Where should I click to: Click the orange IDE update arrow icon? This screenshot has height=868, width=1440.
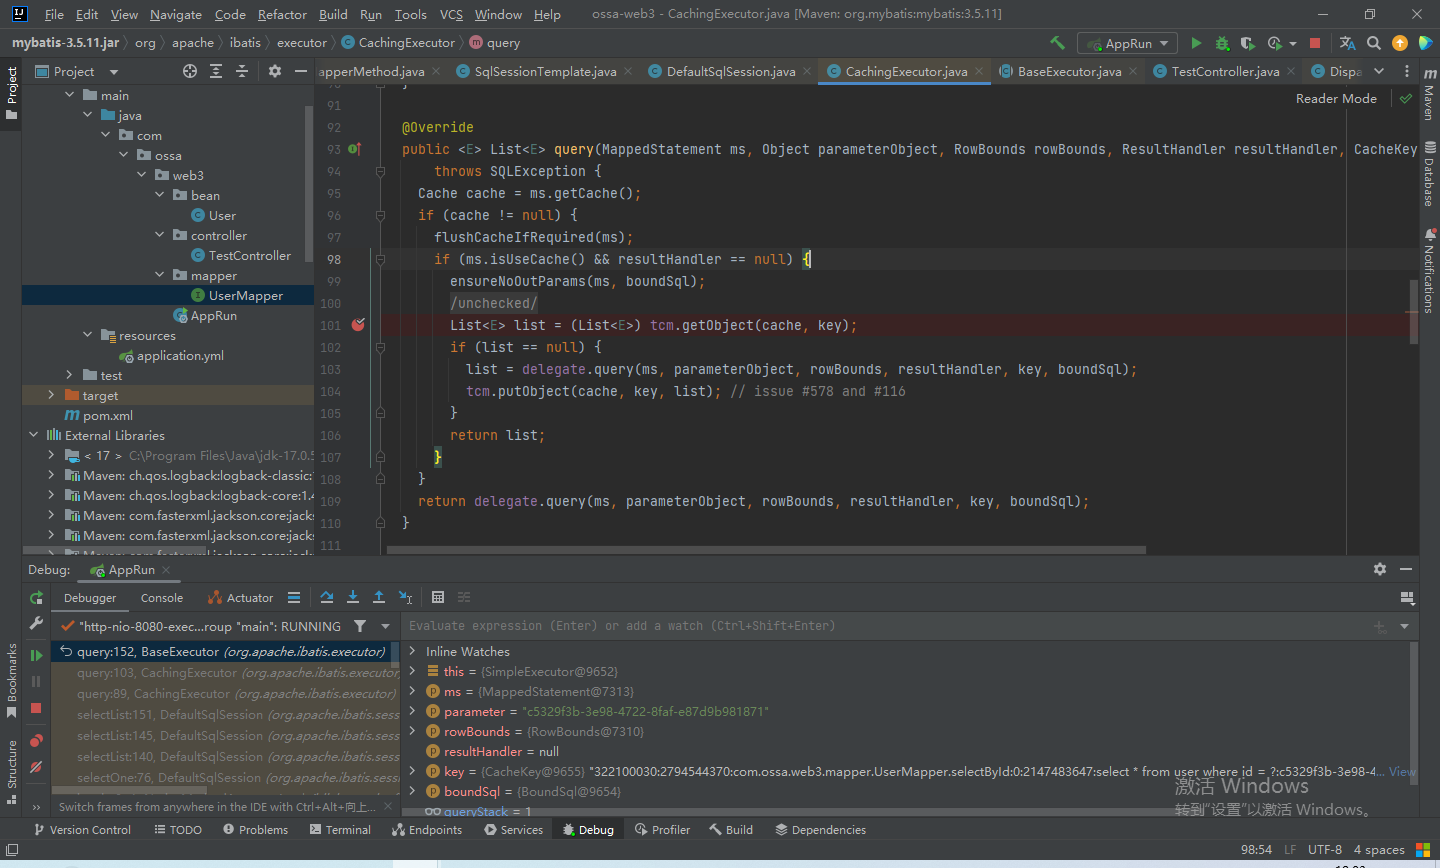pos(1400,43)
